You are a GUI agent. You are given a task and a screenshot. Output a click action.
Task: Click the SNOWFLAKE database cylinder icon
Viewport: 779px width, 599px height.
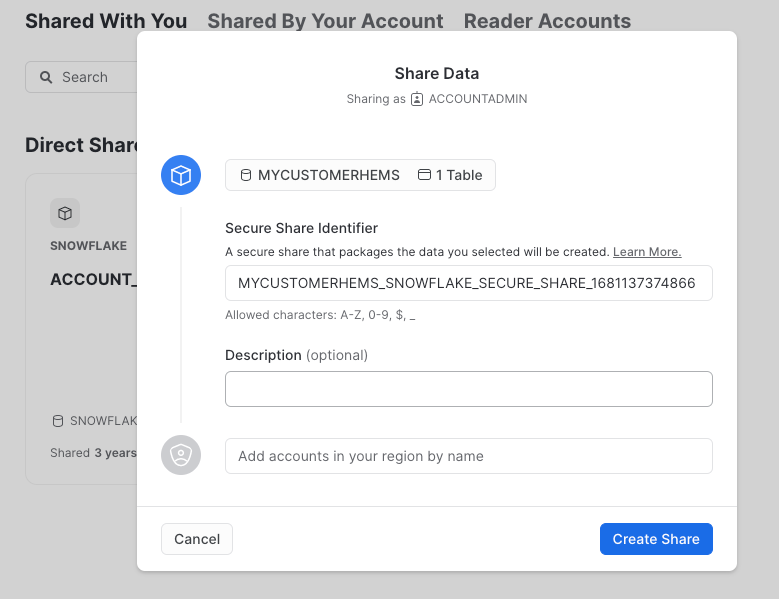pyautogui.click(x=58, y=421)
